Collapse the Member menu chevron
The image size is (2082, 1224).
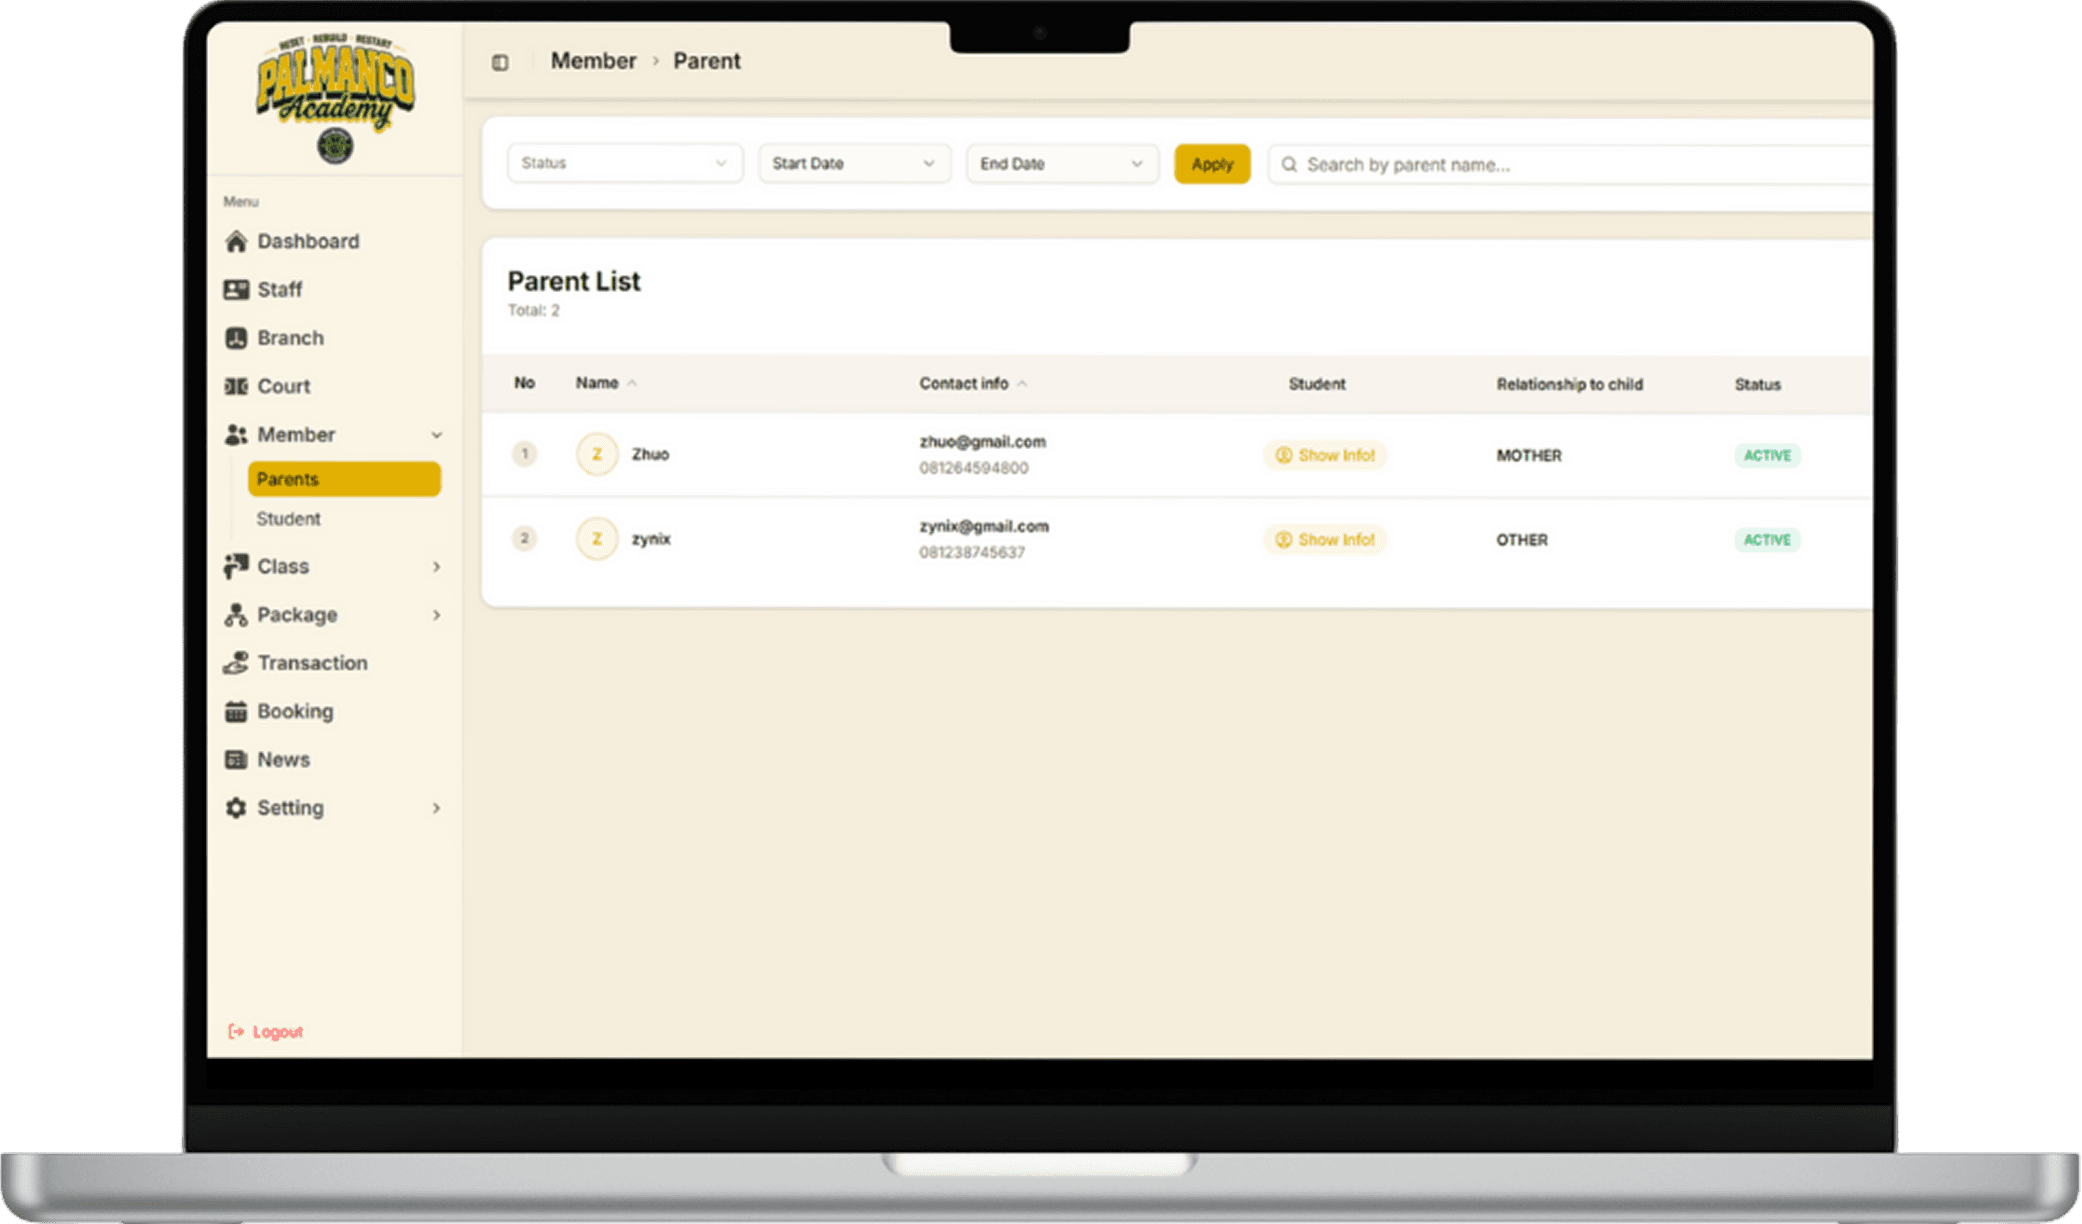(436, 435)
